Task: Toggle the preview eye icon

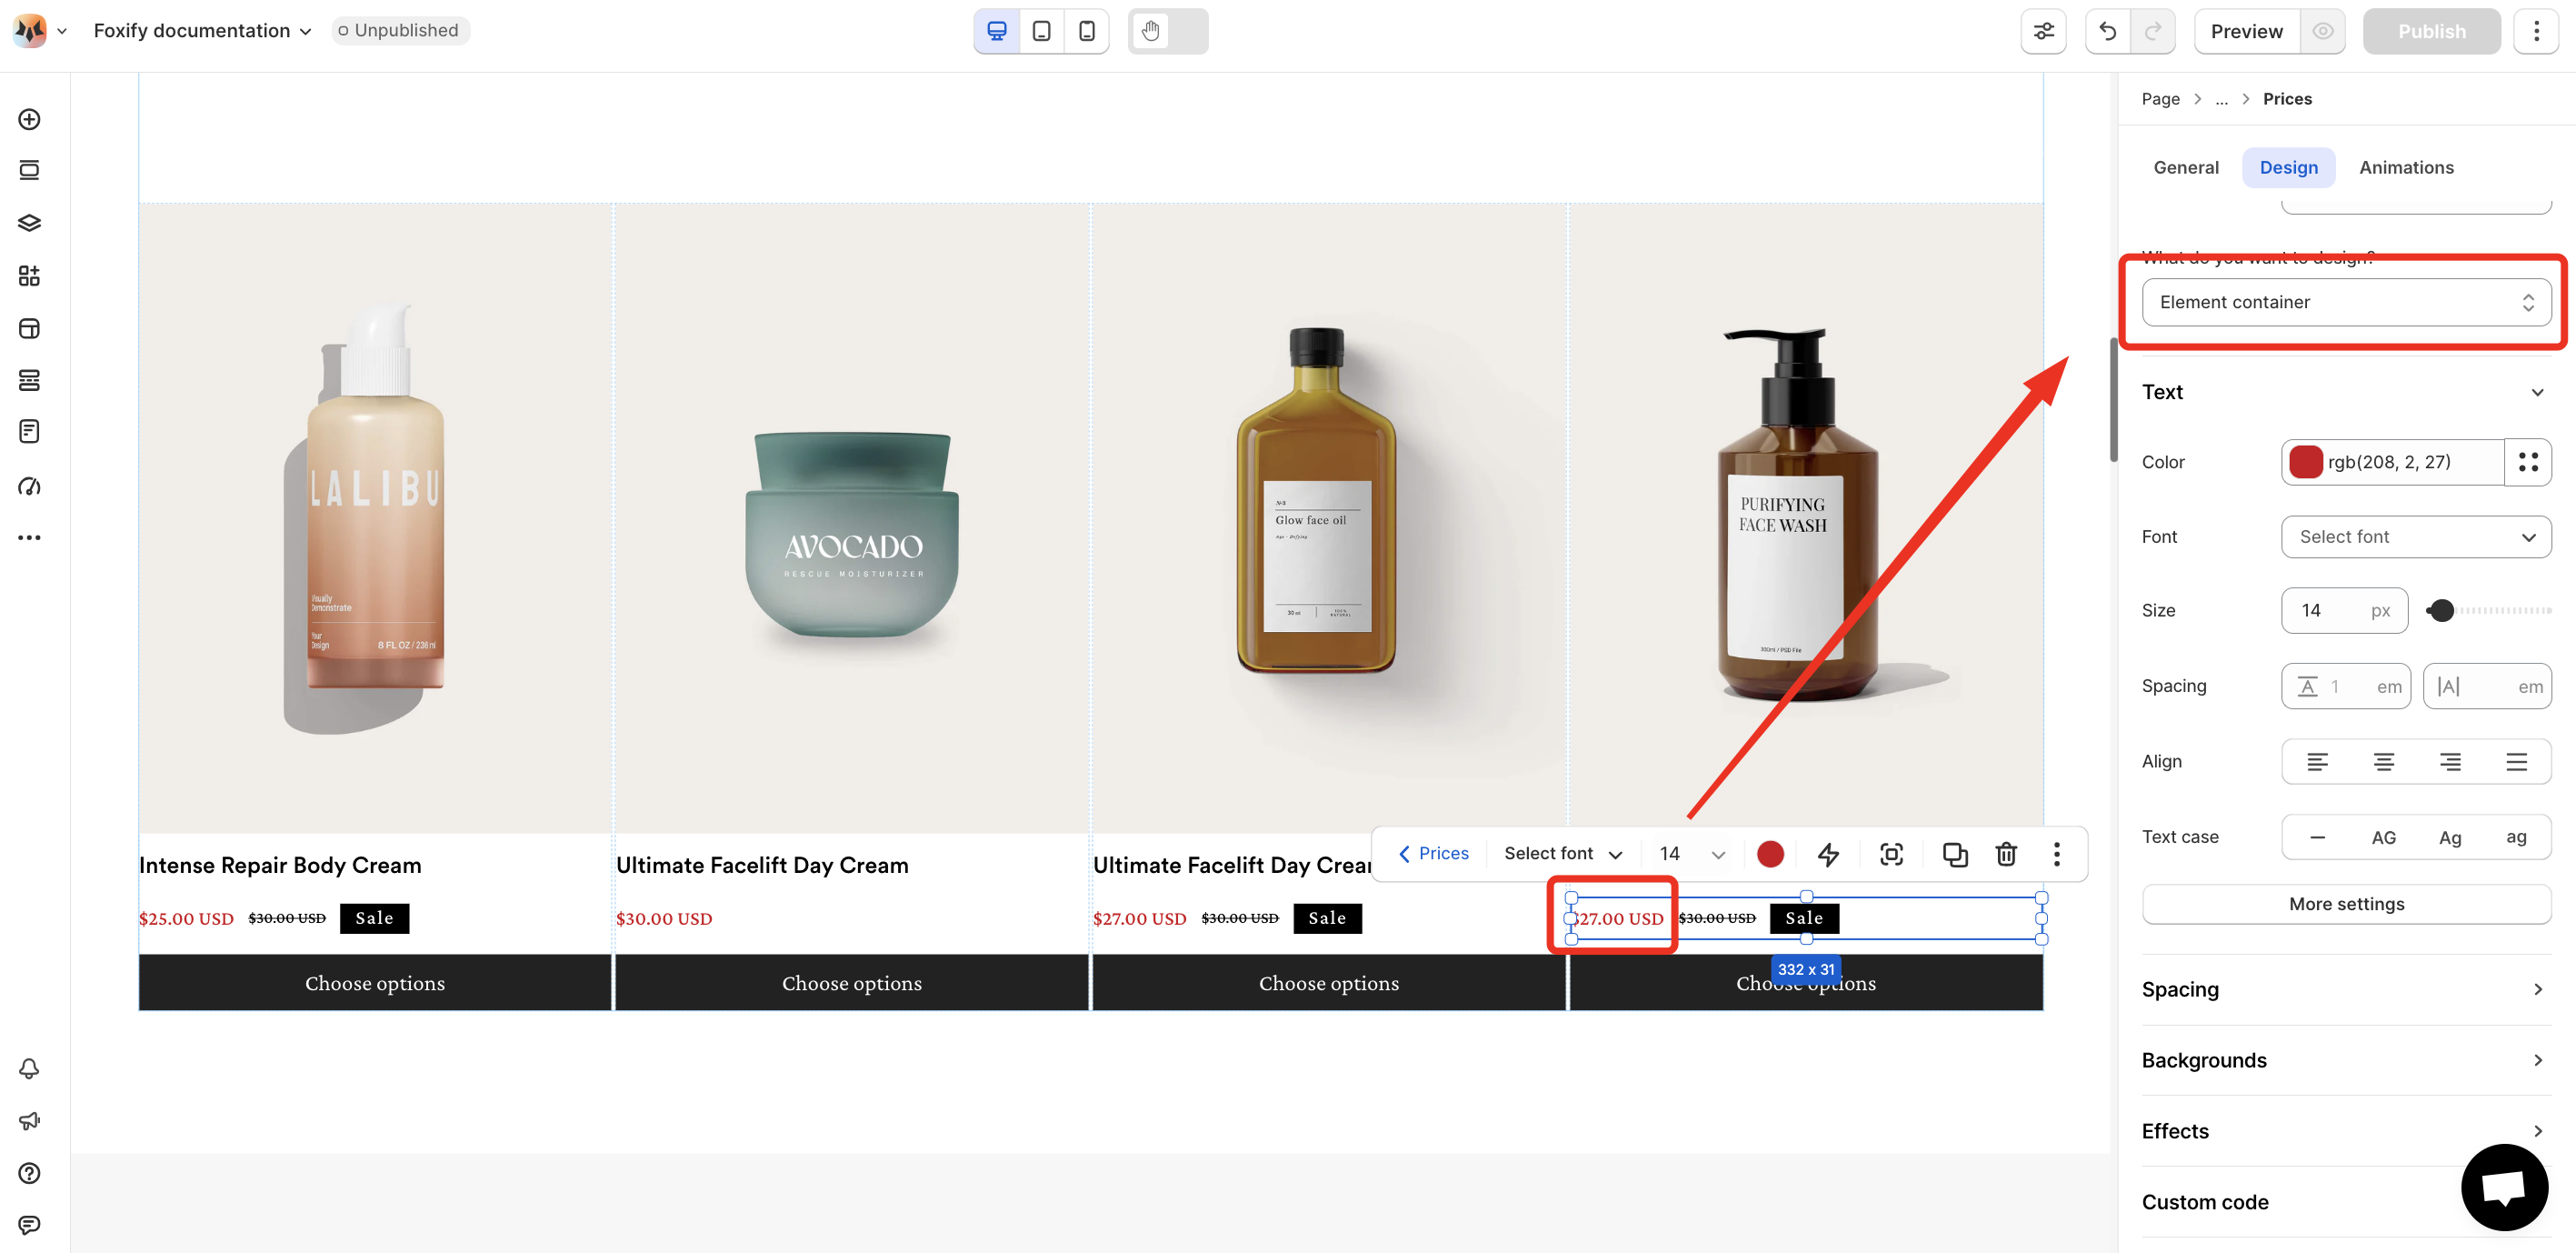Action: (x=2323, y=31)
